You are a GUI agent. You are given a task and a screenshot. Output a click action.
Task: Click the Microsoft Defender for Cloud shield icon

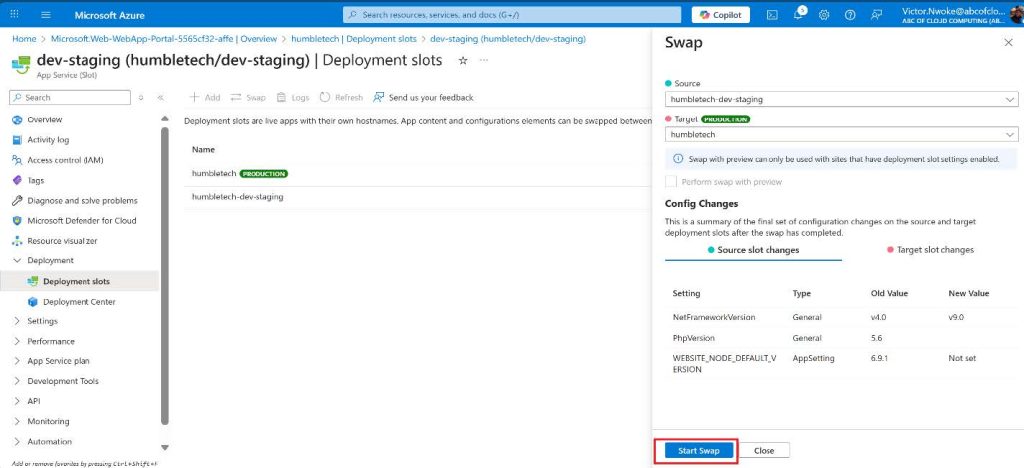(x=17, y=221)
